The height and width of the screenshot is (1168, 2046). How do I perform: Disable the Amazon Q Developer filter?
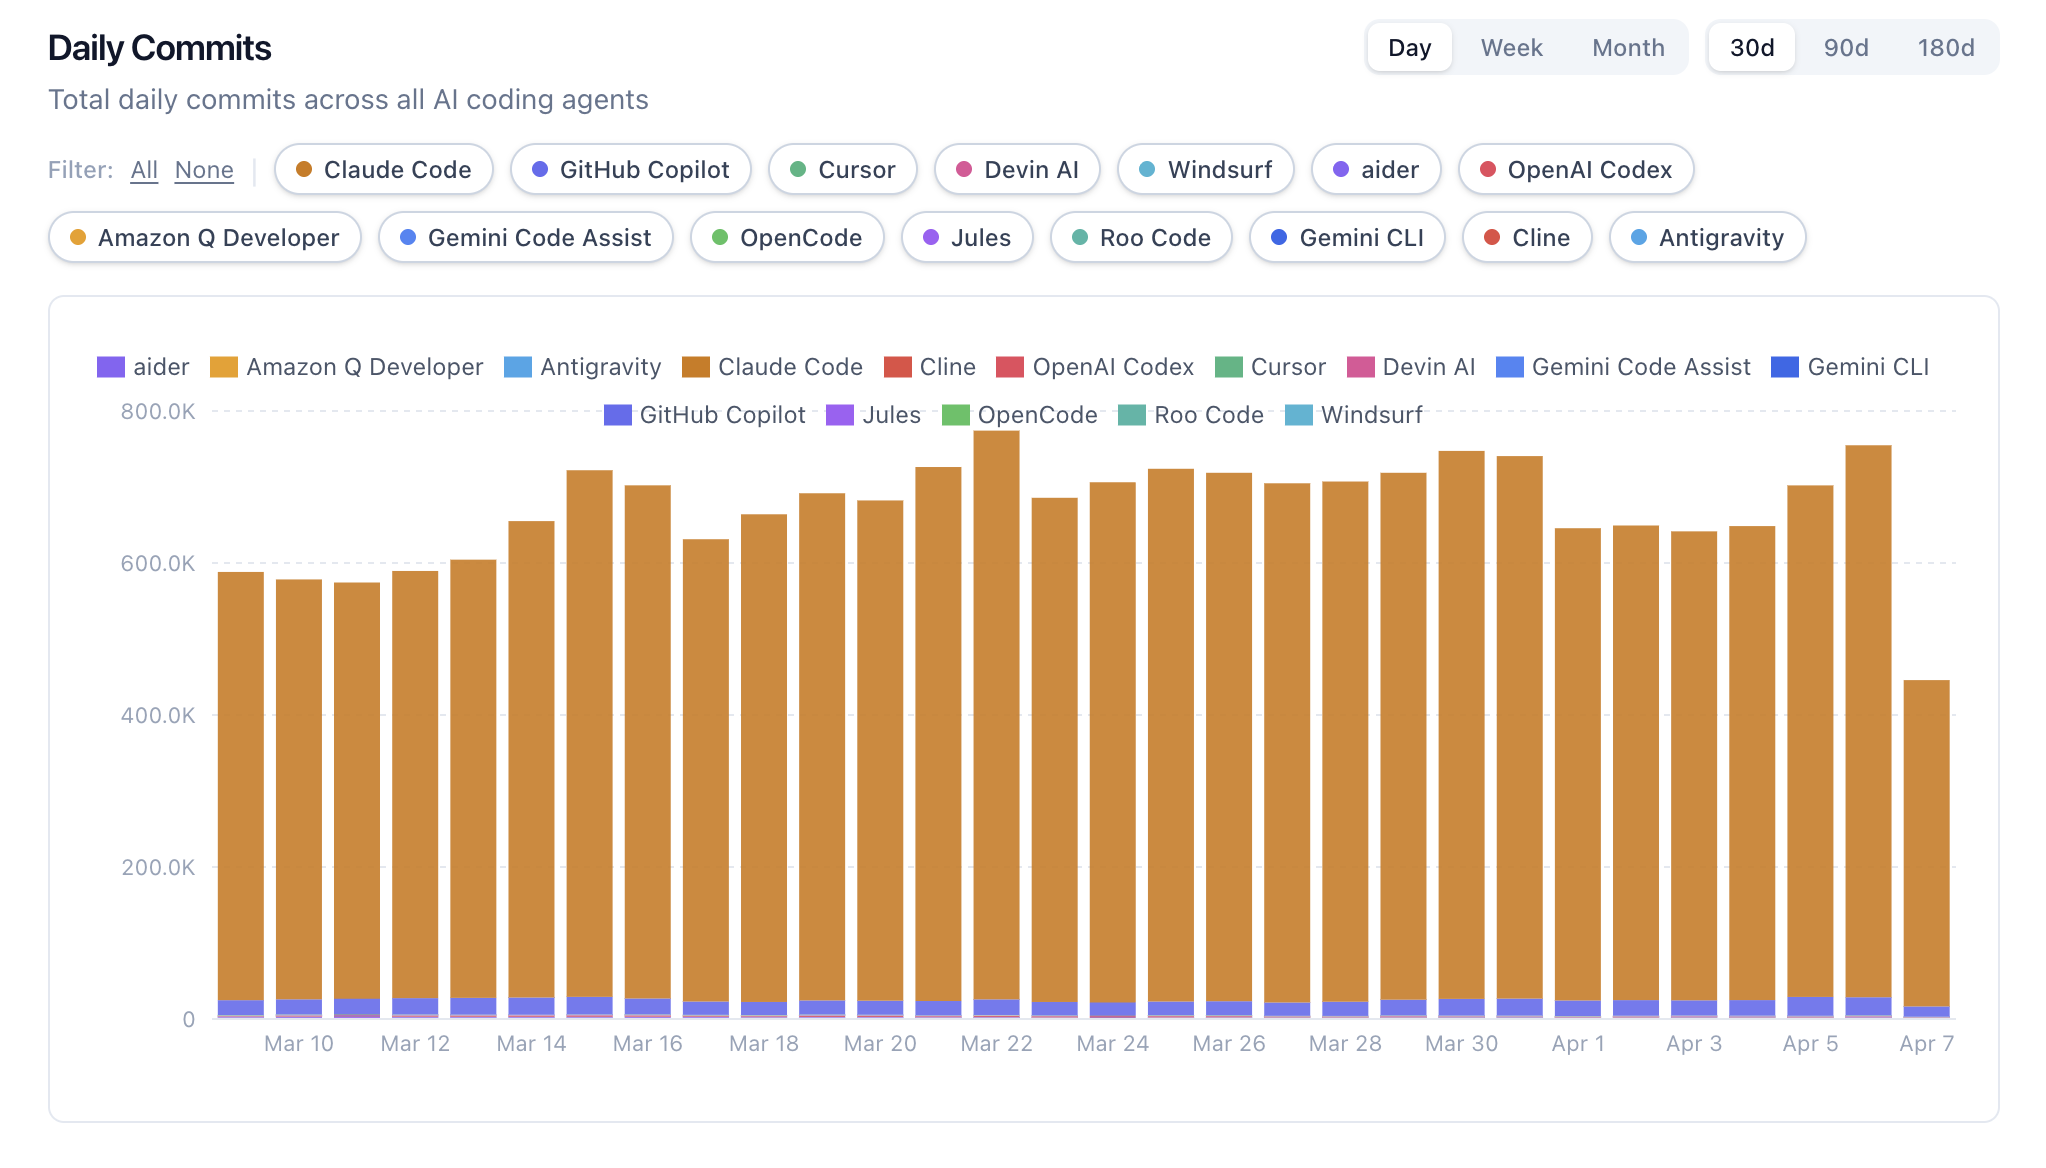click(x=205, y=238)
